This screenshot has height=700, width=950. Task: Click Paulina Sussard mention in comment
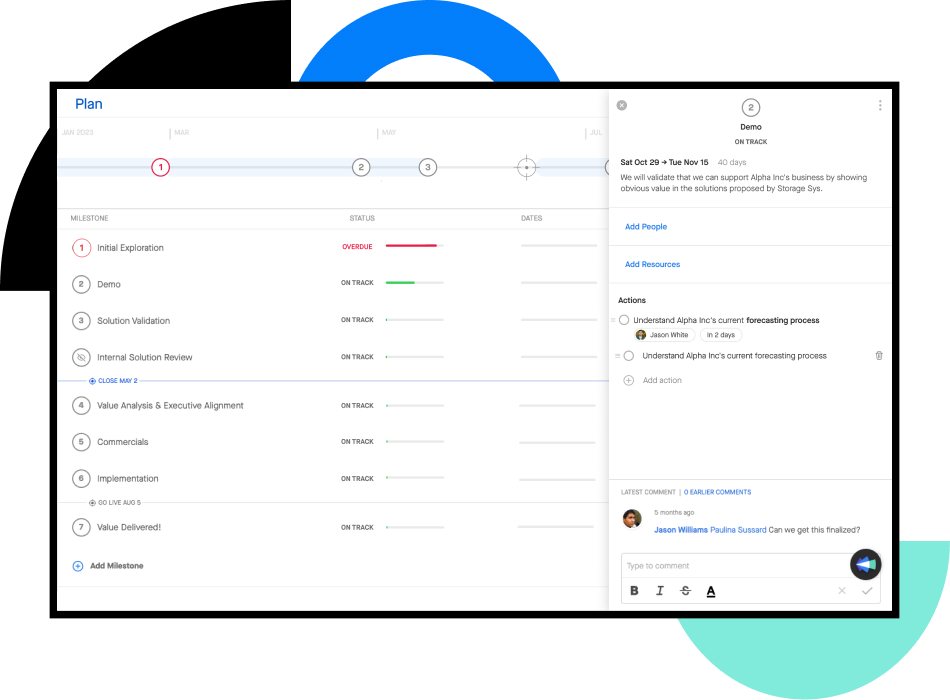click(738, 530)
